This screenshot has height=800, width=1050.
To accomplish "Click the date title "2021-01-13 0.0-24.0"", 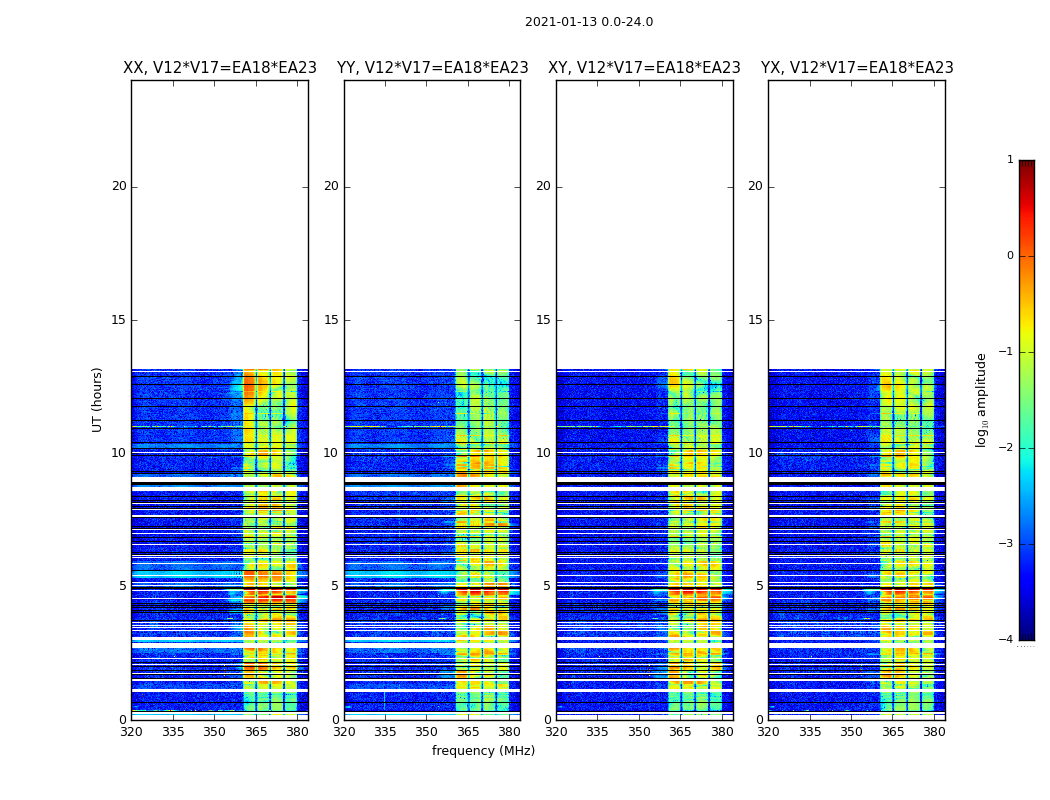I will tap(588, 22).
